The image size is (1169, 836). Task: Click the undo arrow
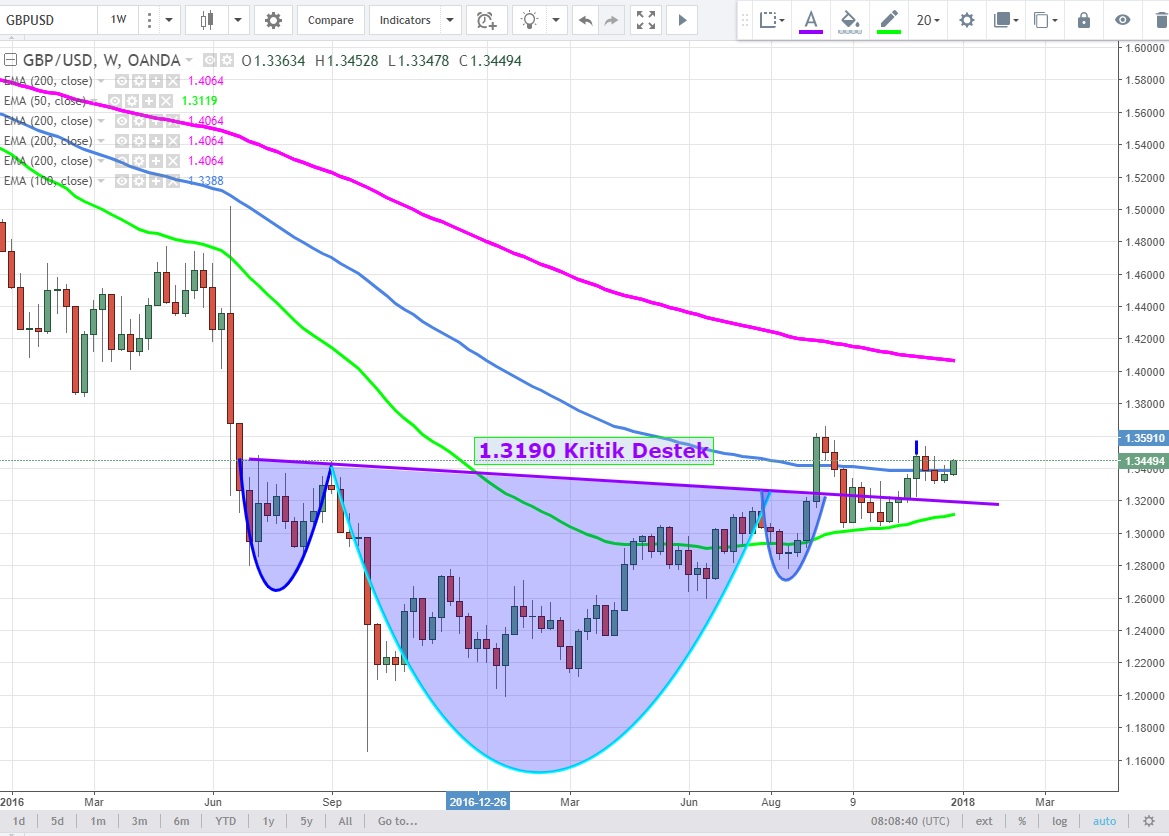point(585,20)
